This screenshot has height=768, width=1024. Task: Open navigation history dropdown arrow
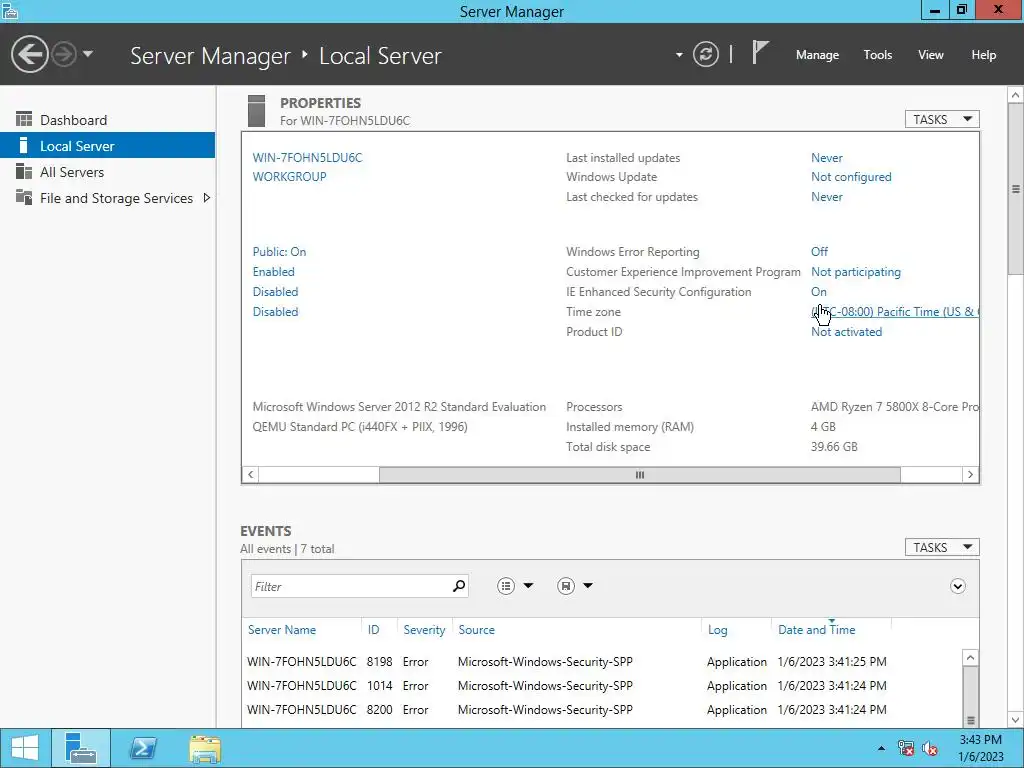88,54
